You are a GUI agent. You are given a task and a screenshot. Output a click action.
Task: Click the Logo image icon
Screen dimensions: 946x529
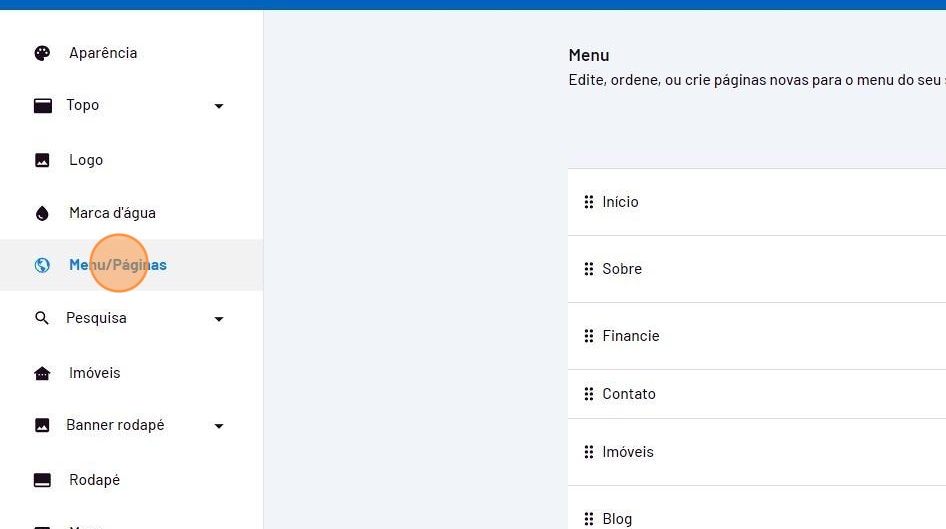[42, 160]
